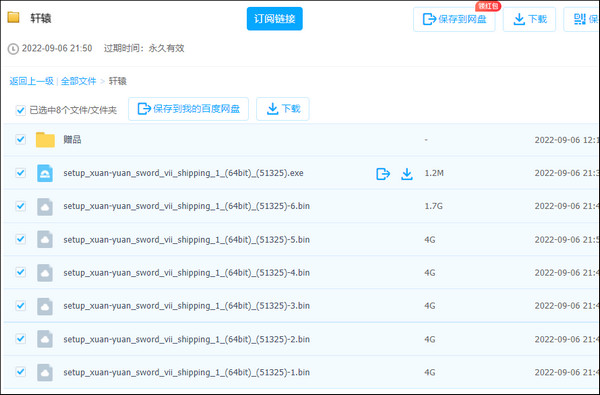Click the file icon of the -2.bin row
600x395 pixels.
coord(45,339)
